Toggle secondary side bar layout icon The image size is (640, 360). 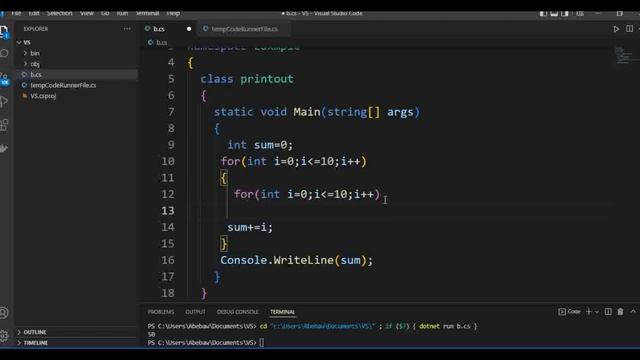point(565,13)
